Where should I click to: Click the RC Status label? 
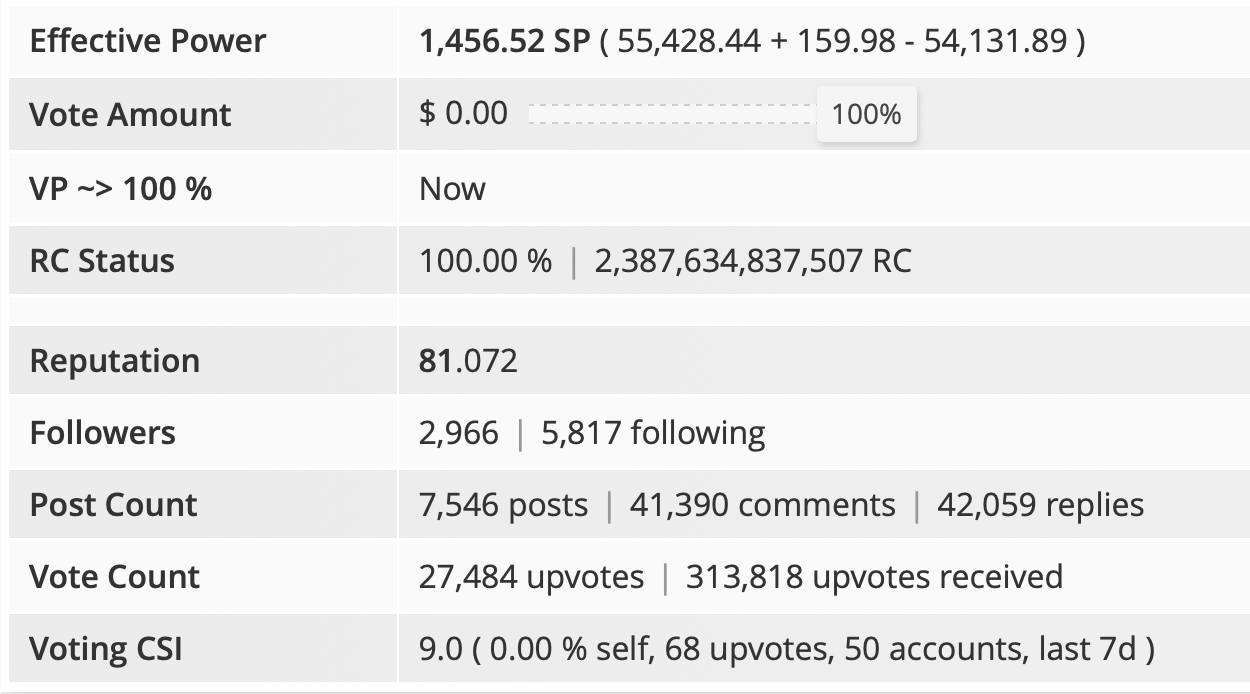click(102, 261)
